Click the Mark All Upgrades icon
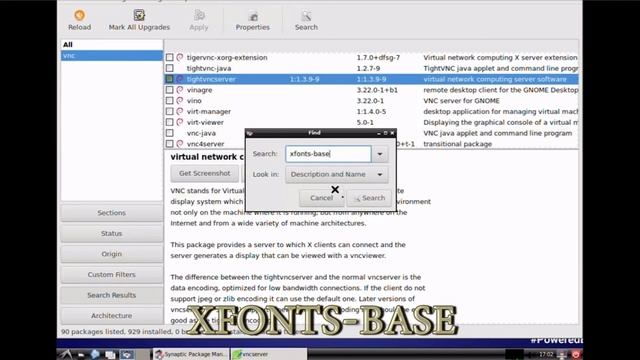This screenshot has height=360, width=640. coord(139,16)
